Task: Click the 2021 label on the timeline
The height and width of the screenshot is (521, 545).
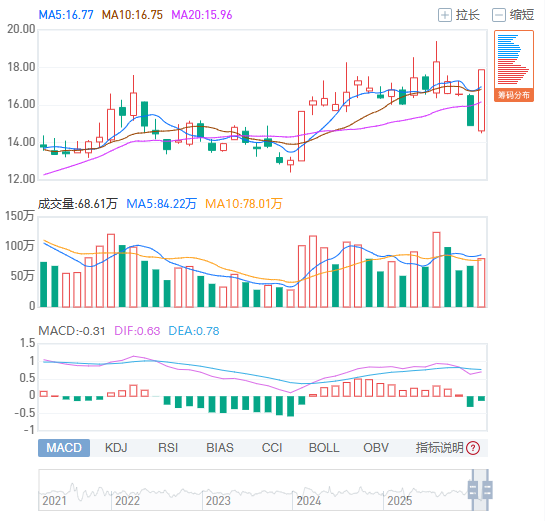Action: click(54, 501)
